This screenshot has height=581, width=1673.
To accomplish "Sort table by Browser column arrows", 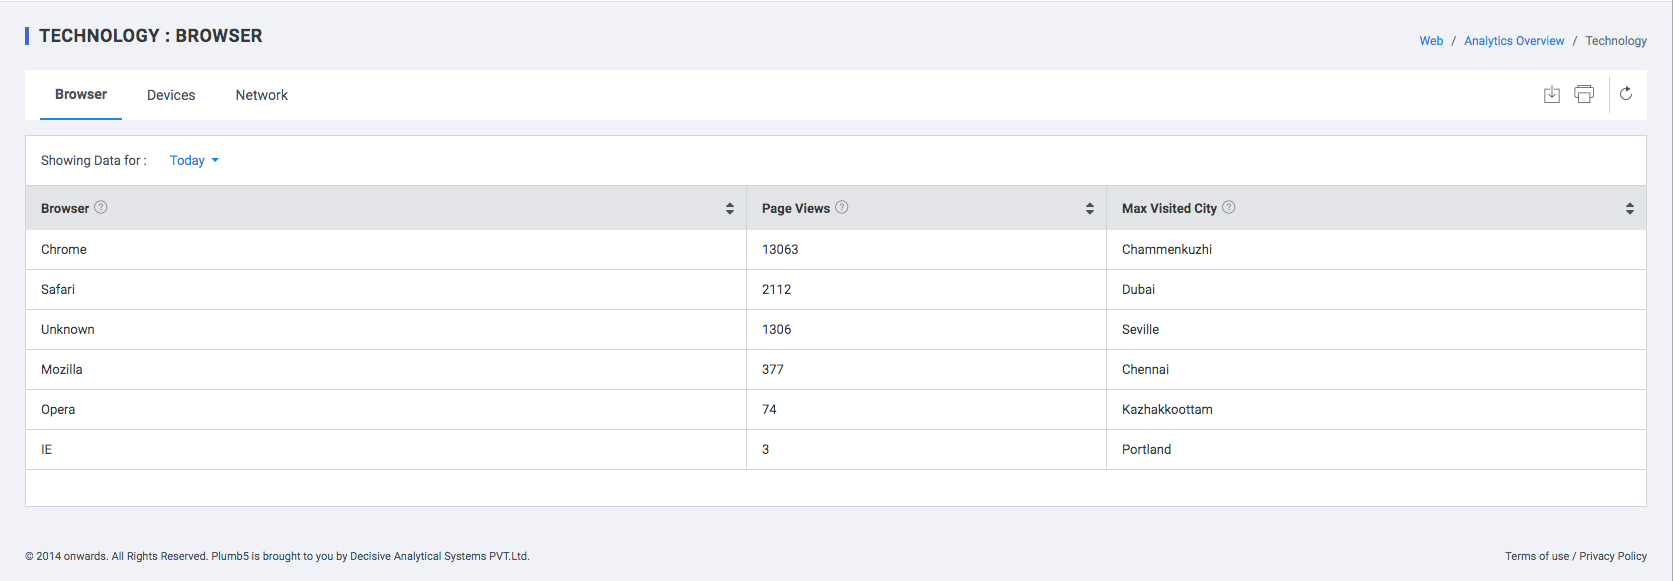I will 730,208.
